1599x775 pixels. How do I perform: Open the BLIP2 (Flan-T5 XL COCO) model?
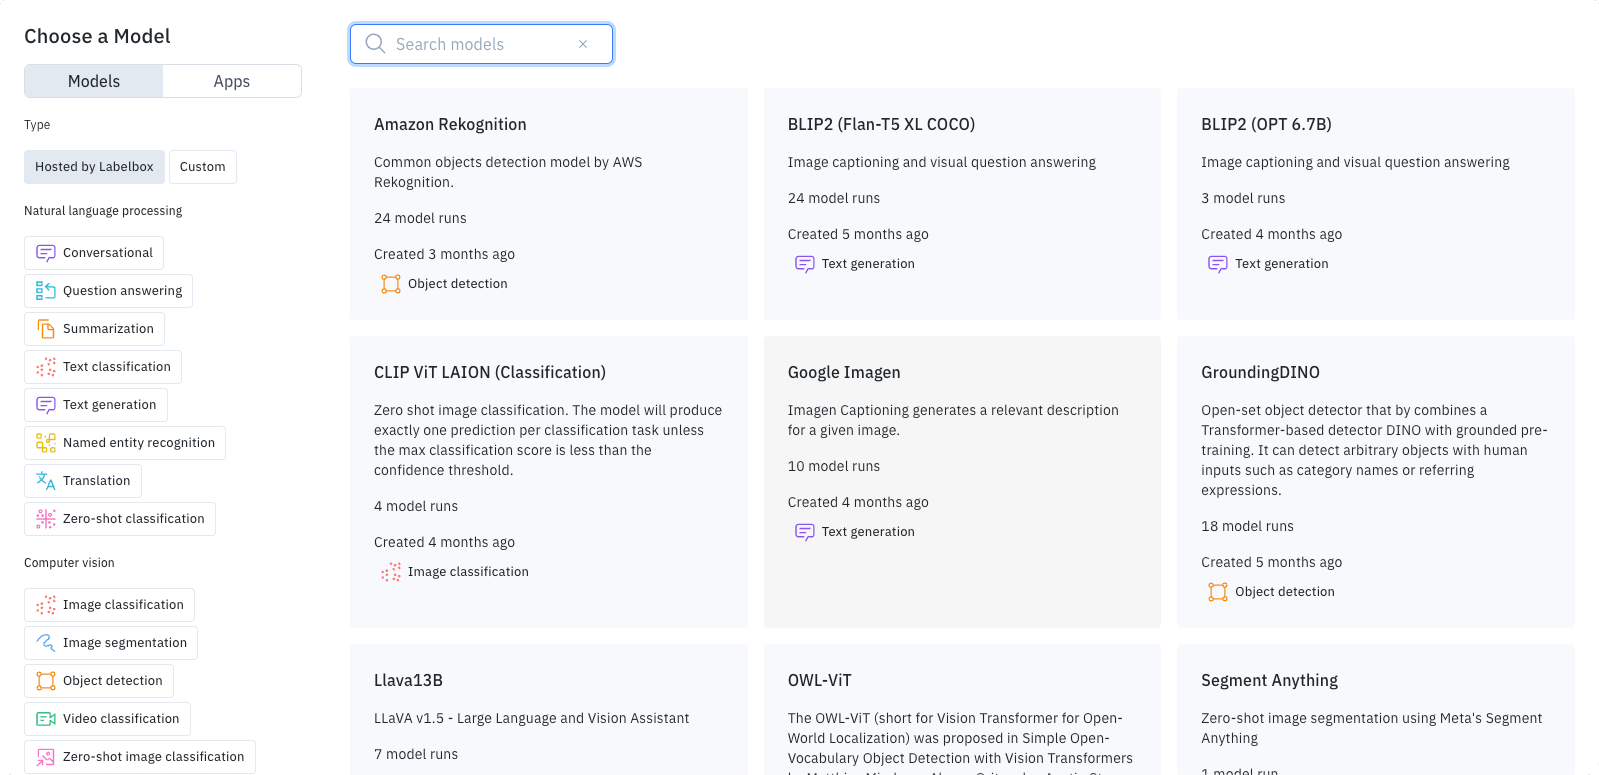[962, 204]
